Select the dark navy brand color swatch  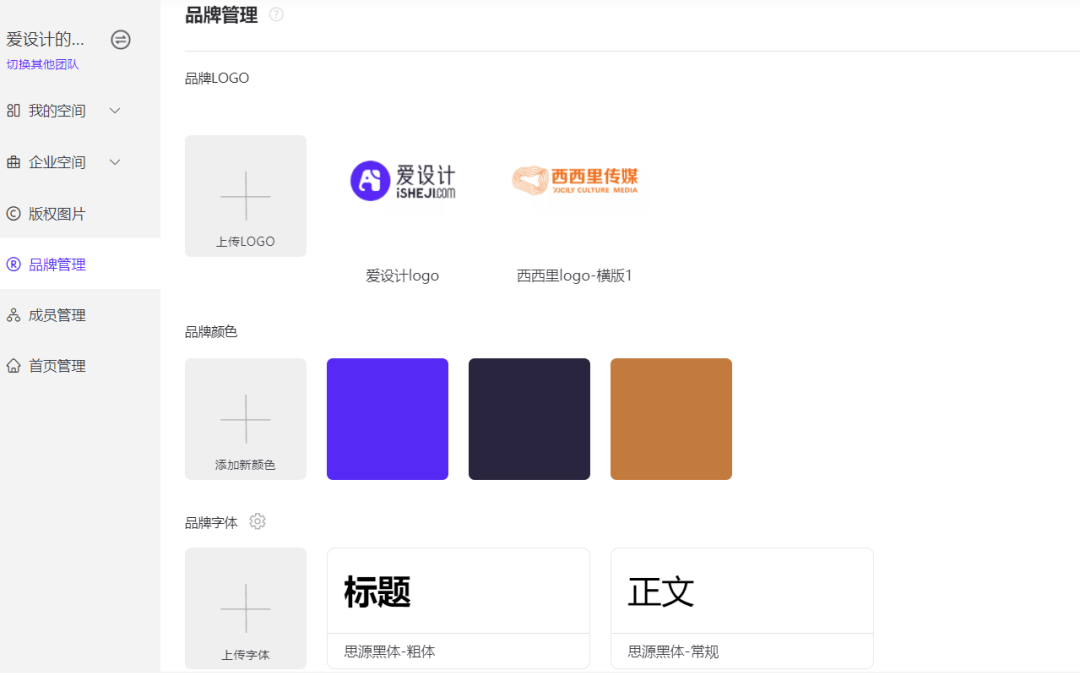(529, 419)
